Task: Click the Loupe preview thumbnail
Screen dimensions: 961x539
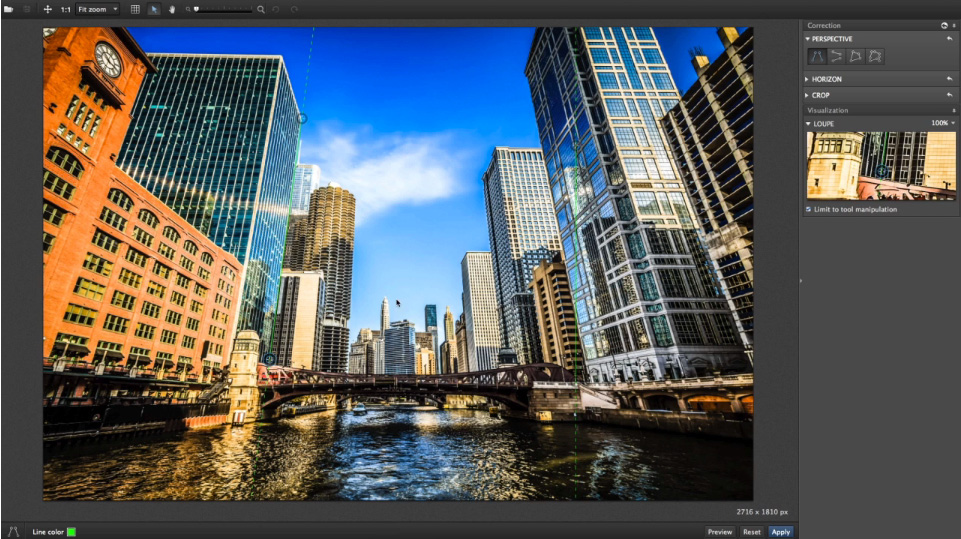Action: tap(881, 166)
